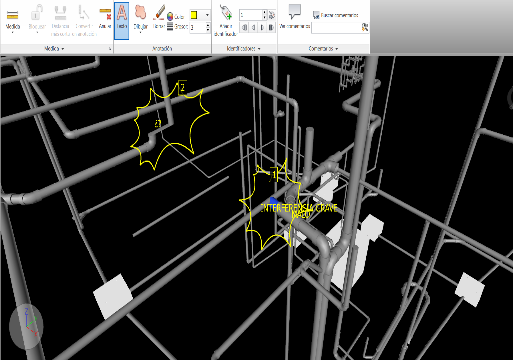The image size is (513, 360).
Task: Clear measurements with the red X ruler
Action: tap(105, 18)
